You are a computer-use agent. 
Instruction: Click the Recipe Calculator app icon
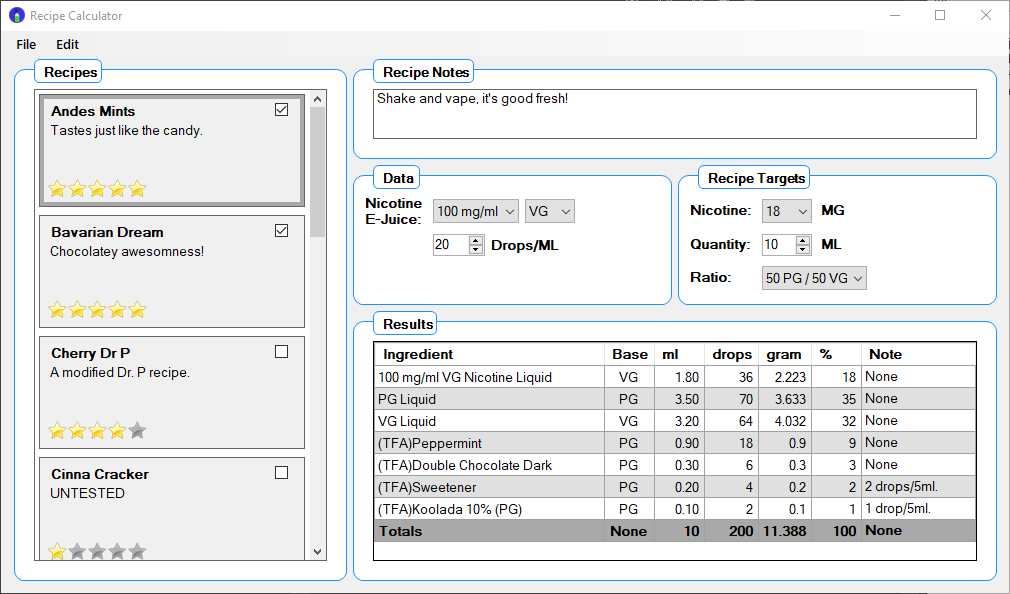[x=16, y=16]
